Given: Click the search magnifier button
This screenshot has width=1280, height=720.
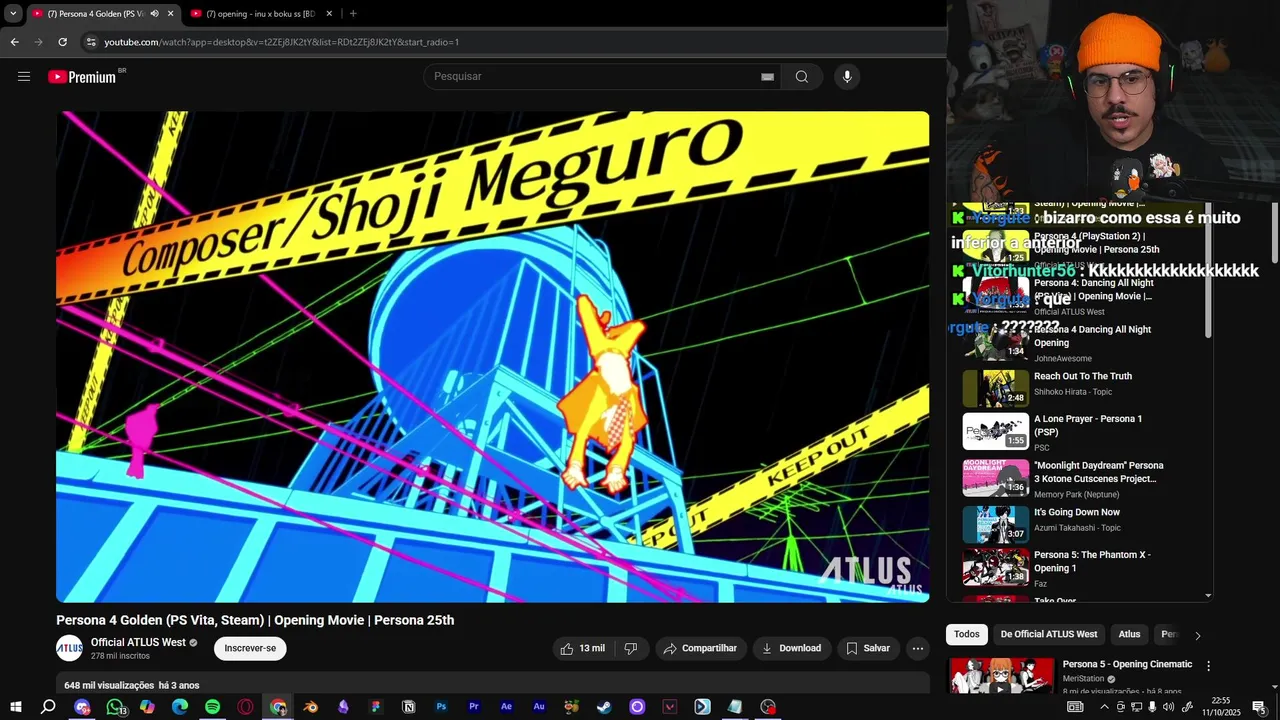Looking at the screenshot, I should tap(802, 77).
